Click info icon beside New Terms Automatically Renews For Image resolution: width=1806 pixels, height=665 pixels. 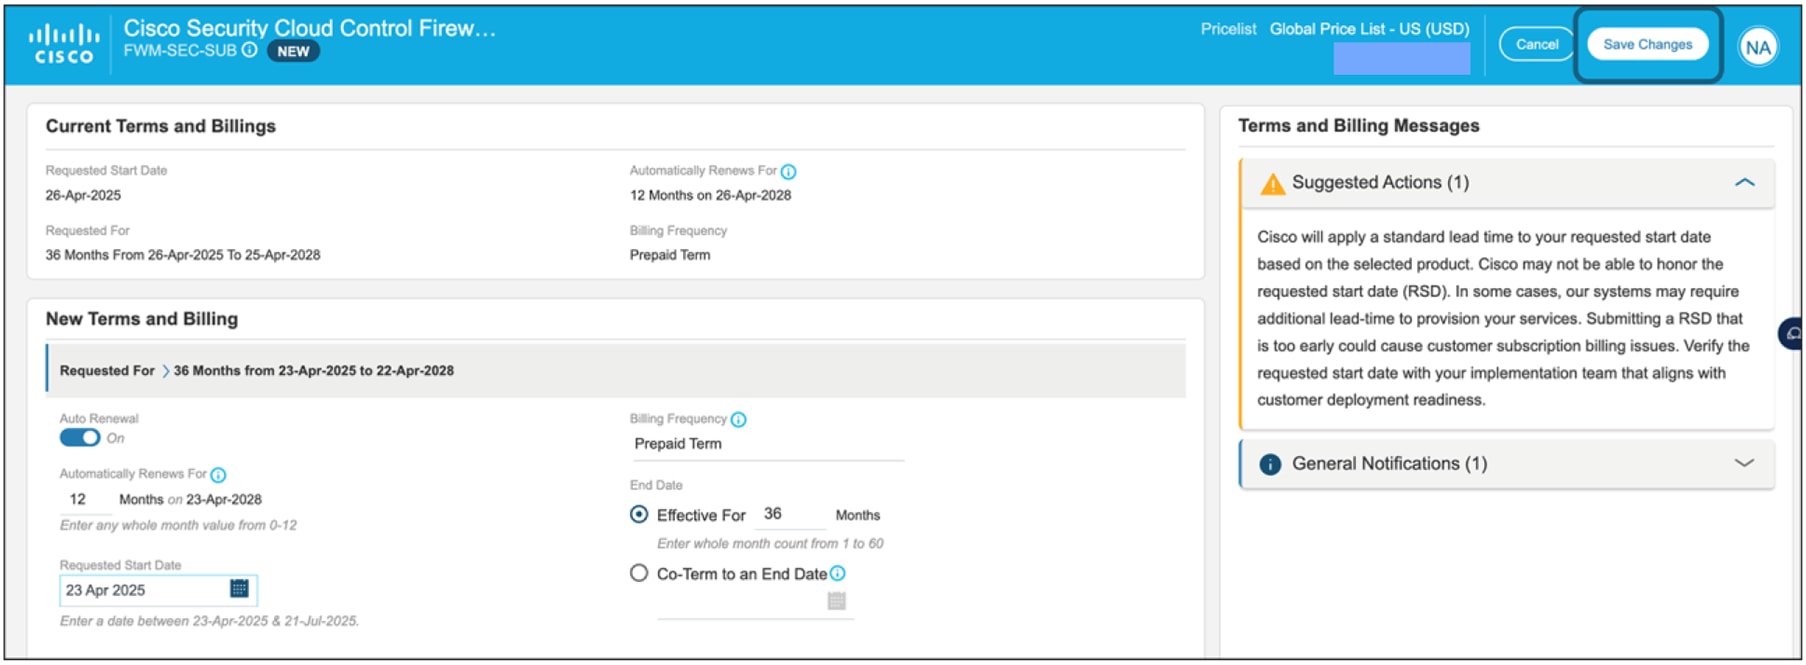click(218, 475)
